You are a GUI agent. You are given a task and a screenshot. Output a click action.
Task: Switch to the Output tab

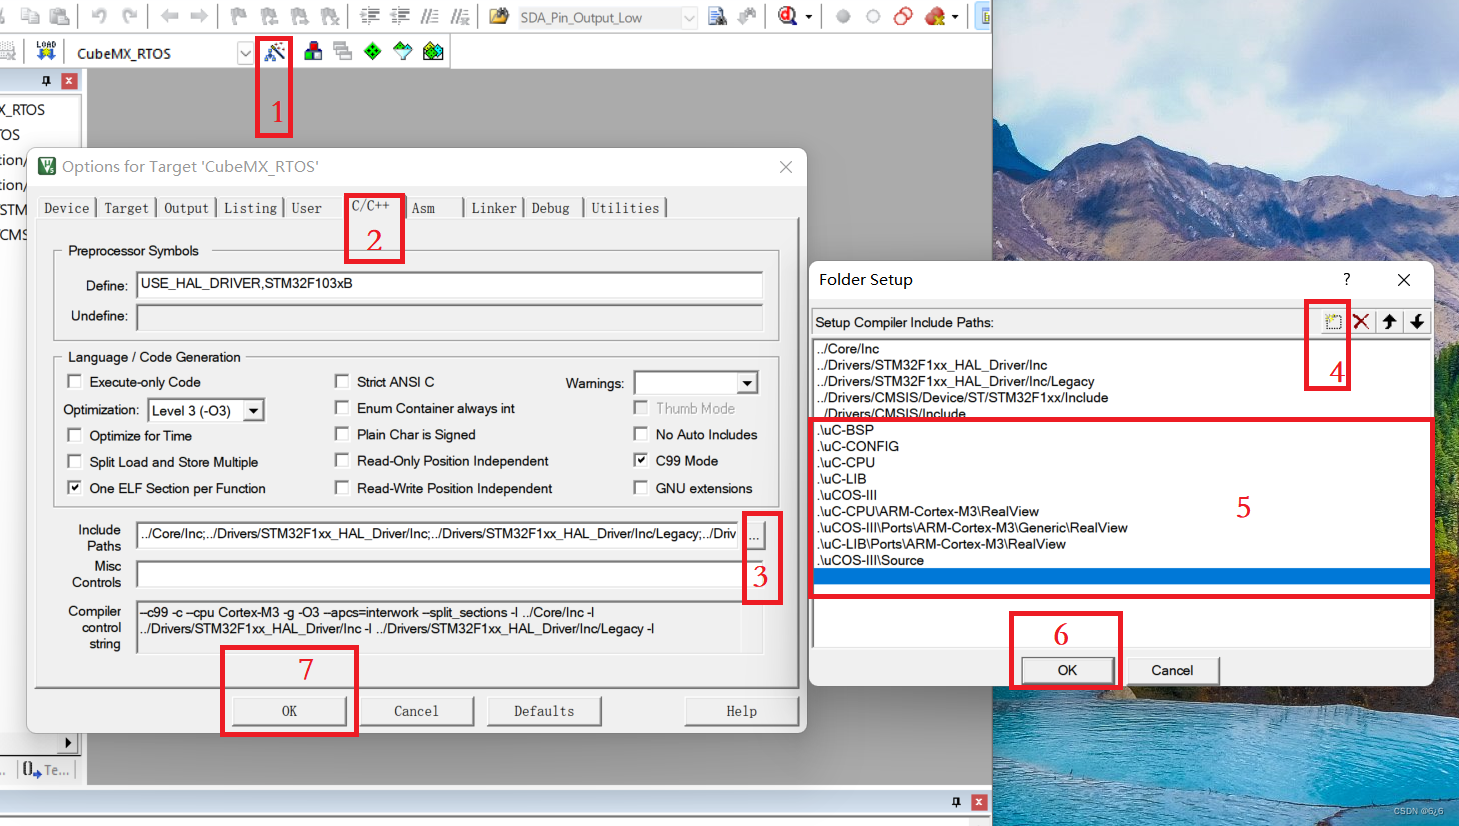pyautogui.click(x=186, y=208)
